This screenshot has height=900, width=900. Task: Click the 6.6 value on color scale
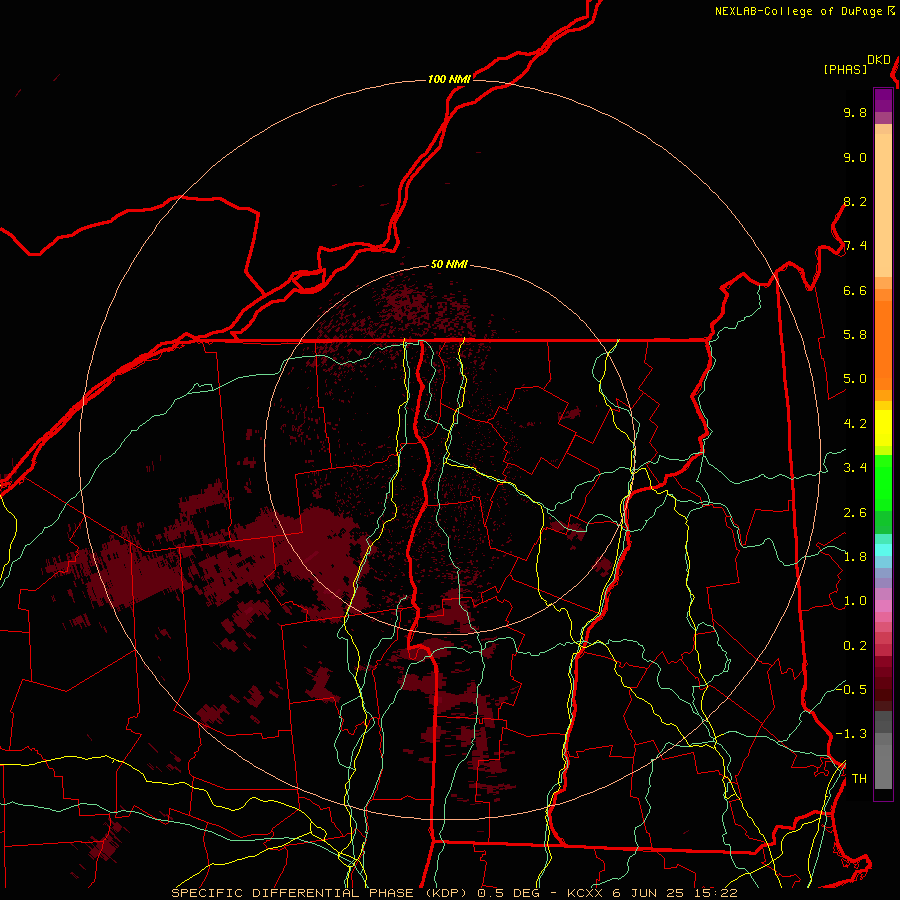point(855,290)
